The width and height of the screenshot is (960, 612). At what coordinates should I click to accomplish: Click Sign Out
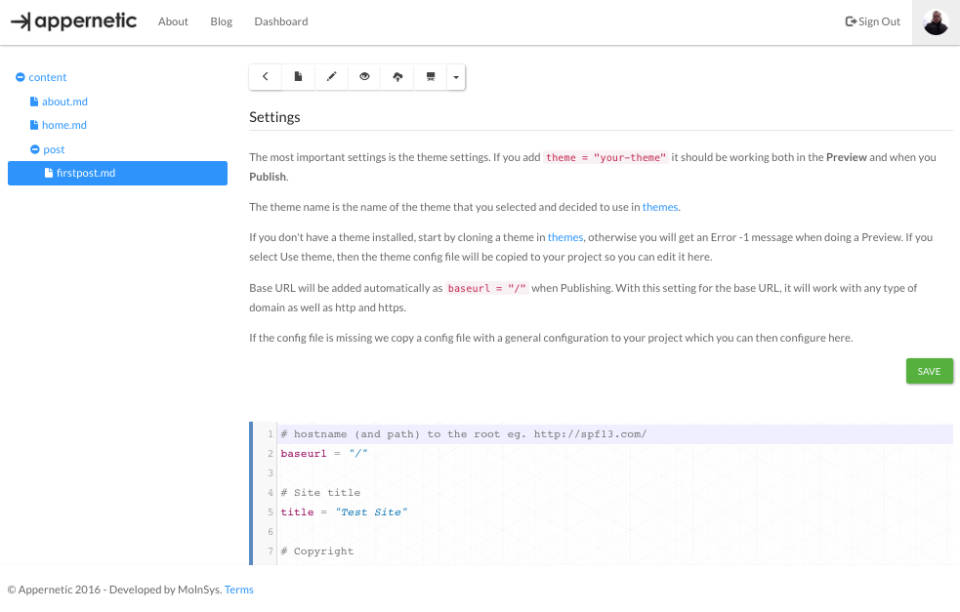873,22
